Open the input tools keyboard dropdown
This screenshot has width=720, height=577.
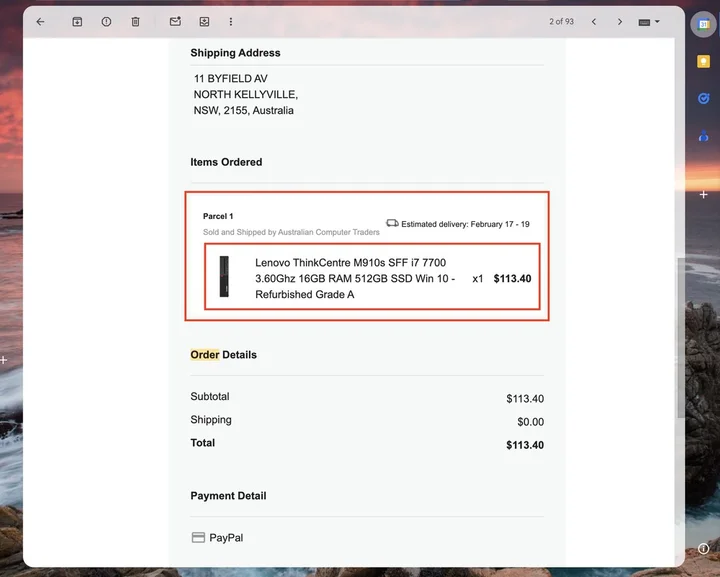coord(650,22)
